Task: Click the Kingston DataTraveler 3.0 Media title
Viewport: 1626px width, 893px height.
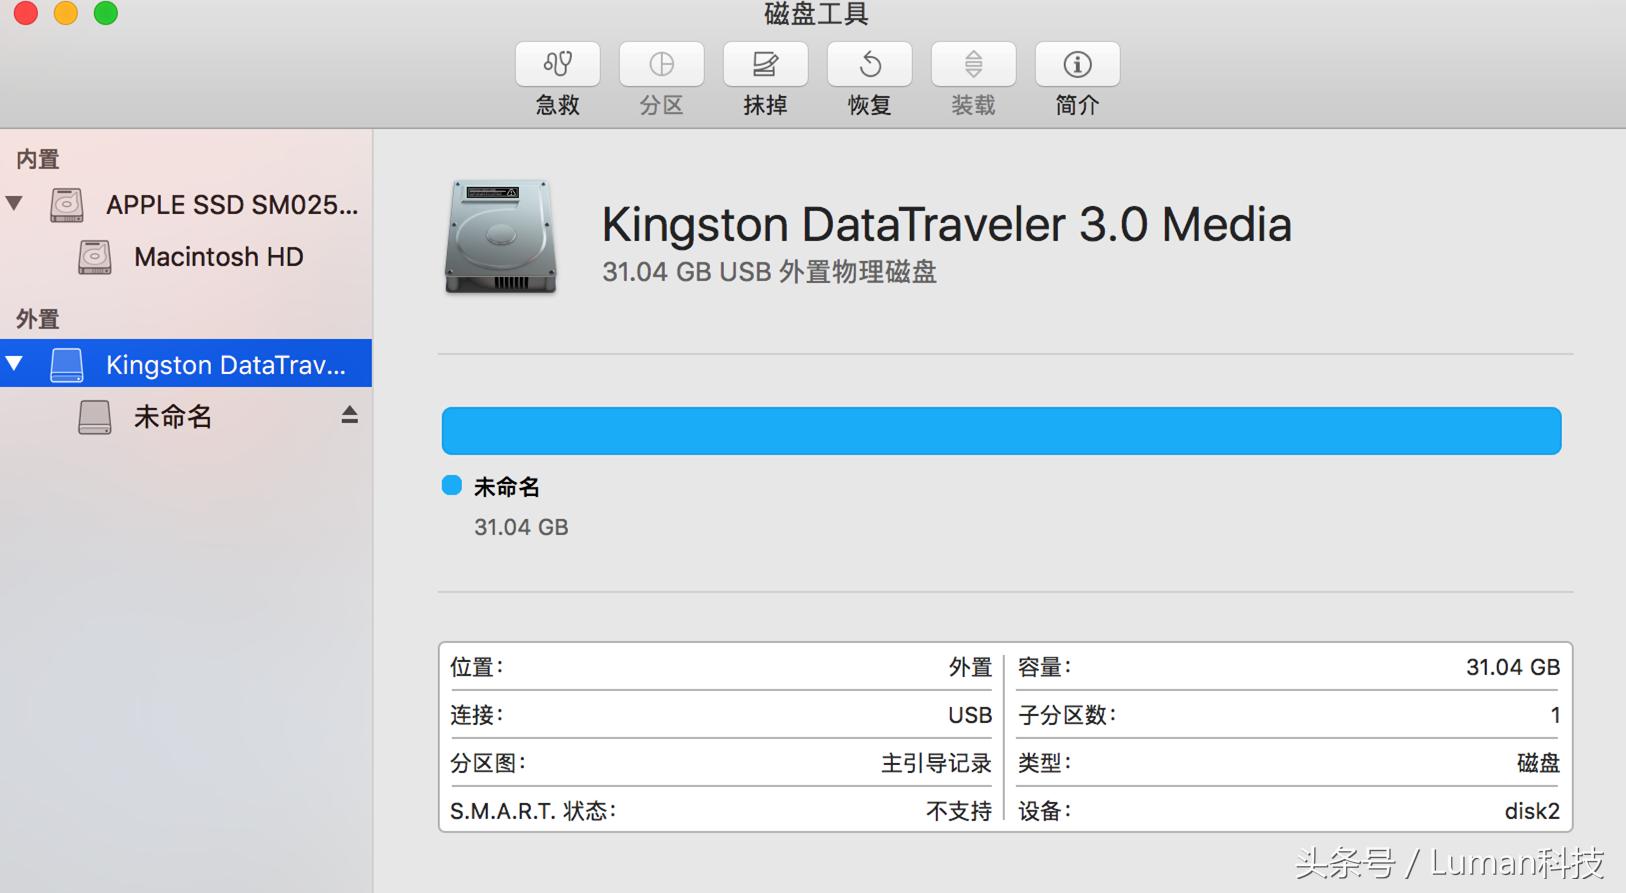Action: (947, 224)
